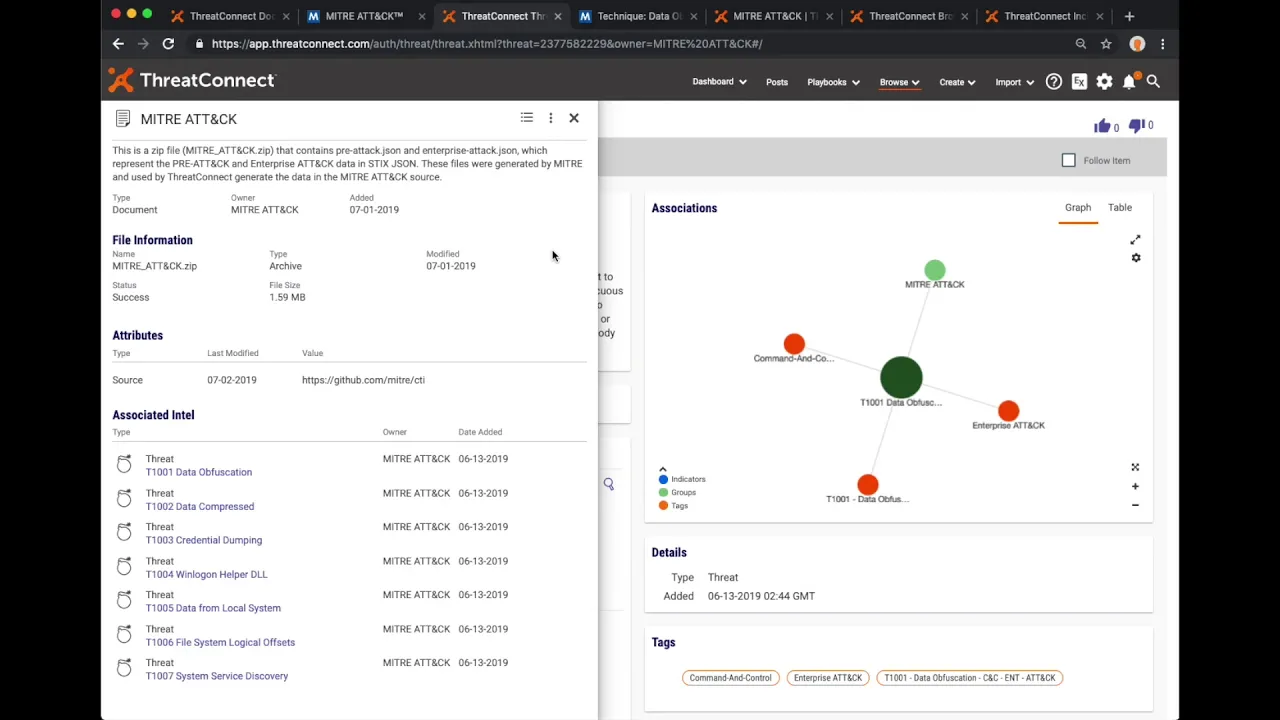Open T1005 Data from Local System link
Viewport: 1280px width, 720px height.
pyautogui.click(x=213, y=608)
